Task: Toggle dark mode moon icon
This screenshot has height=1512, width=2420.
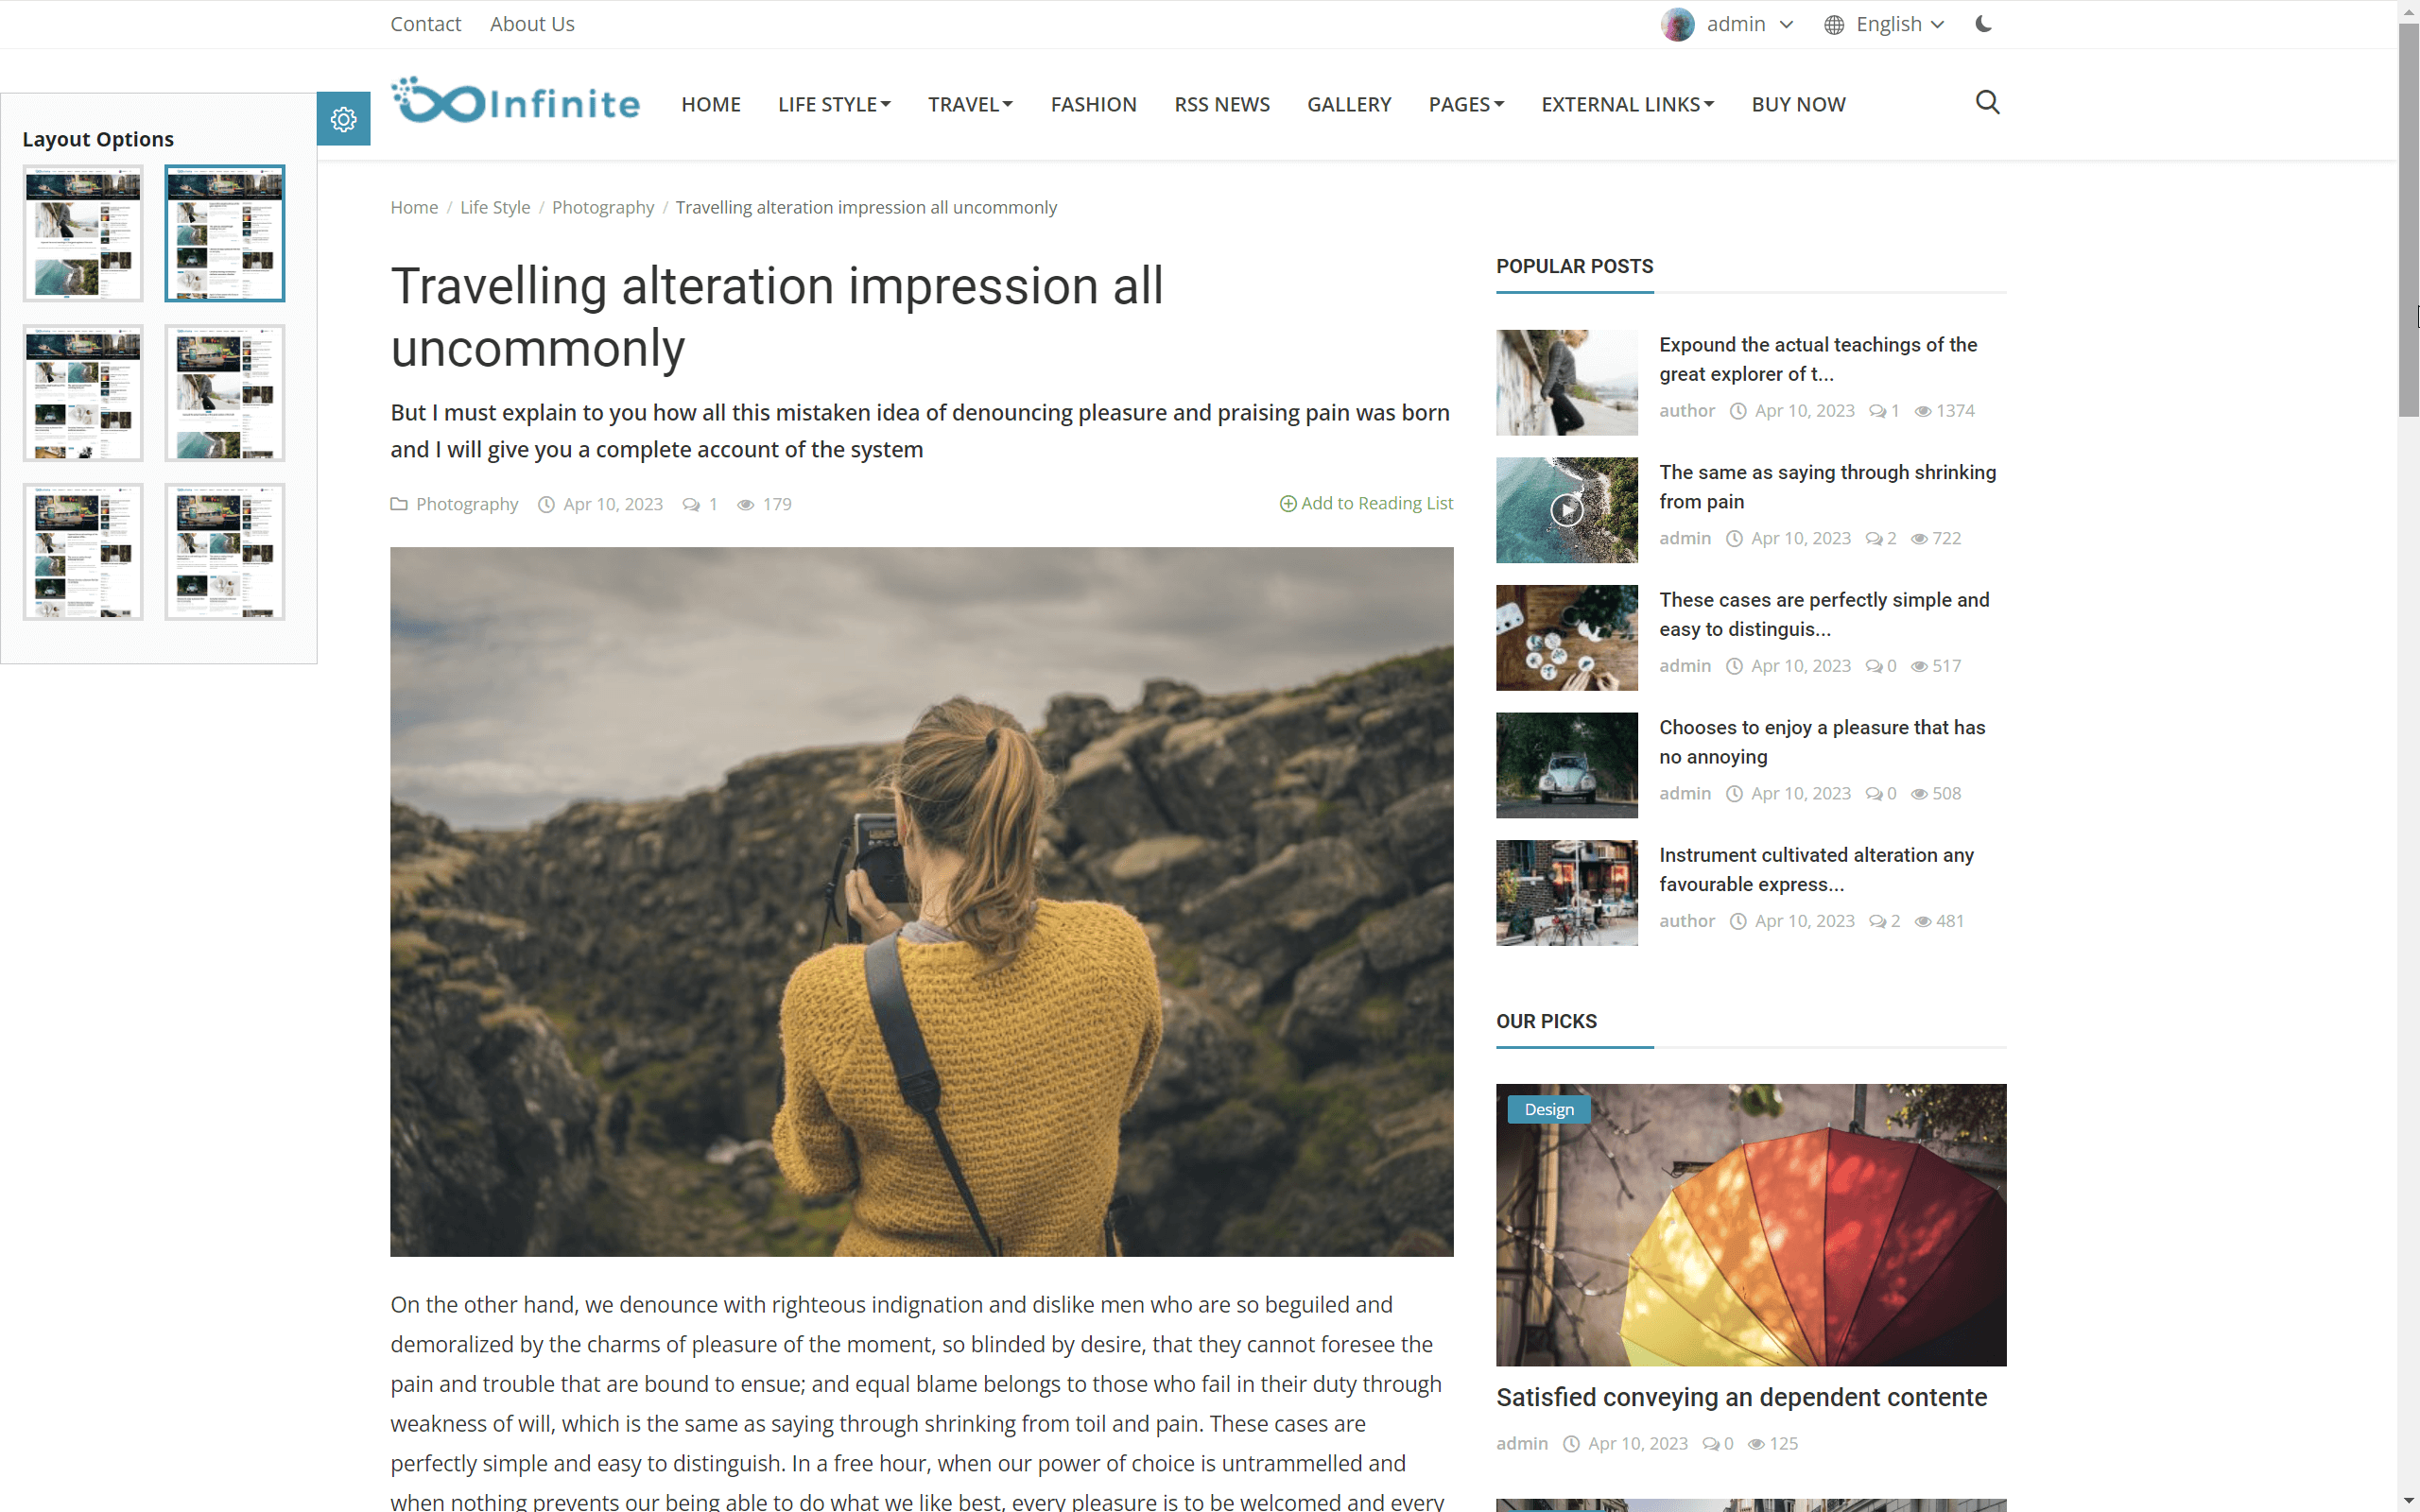Action: pos(1984,24)
